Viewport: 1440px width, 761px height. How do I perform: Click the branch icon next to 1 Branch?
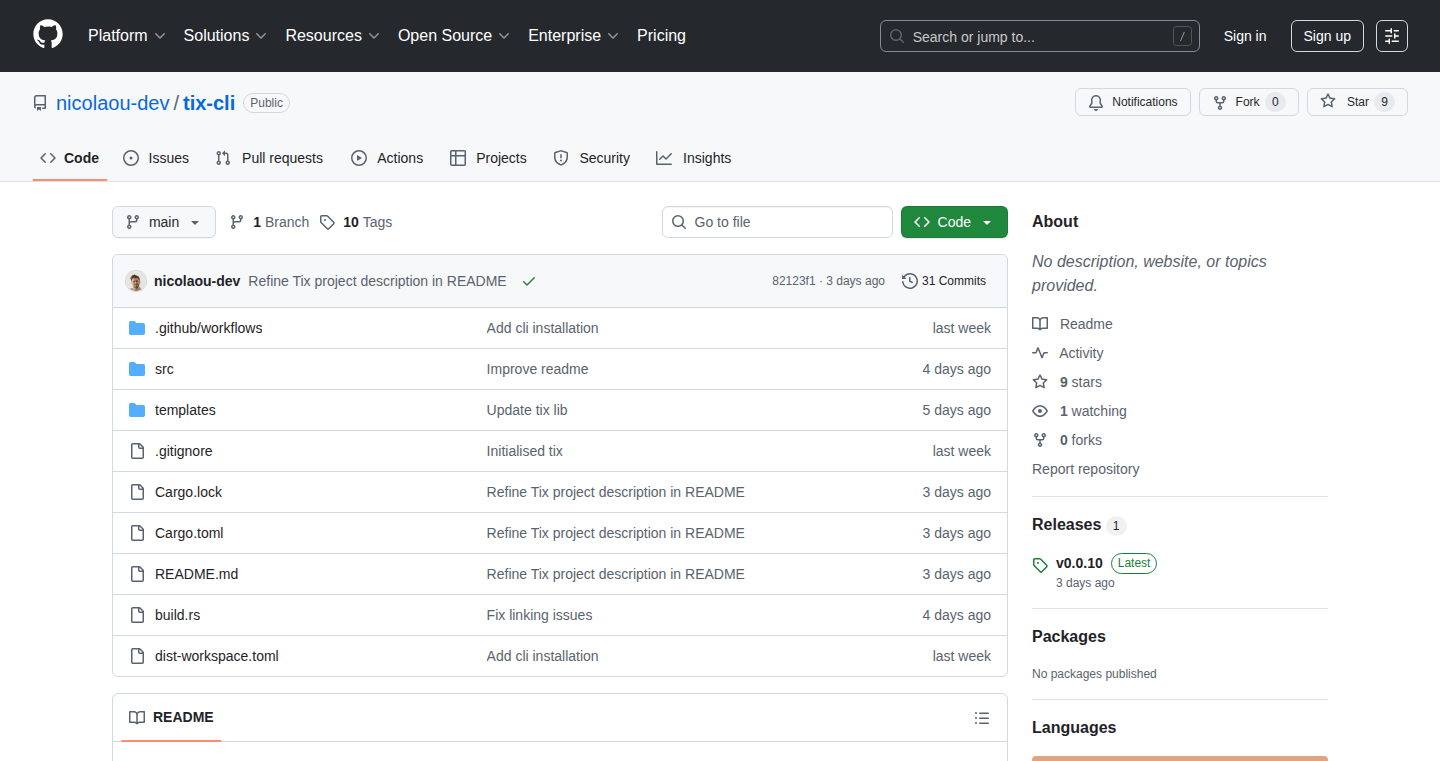(x=237, y=222)
